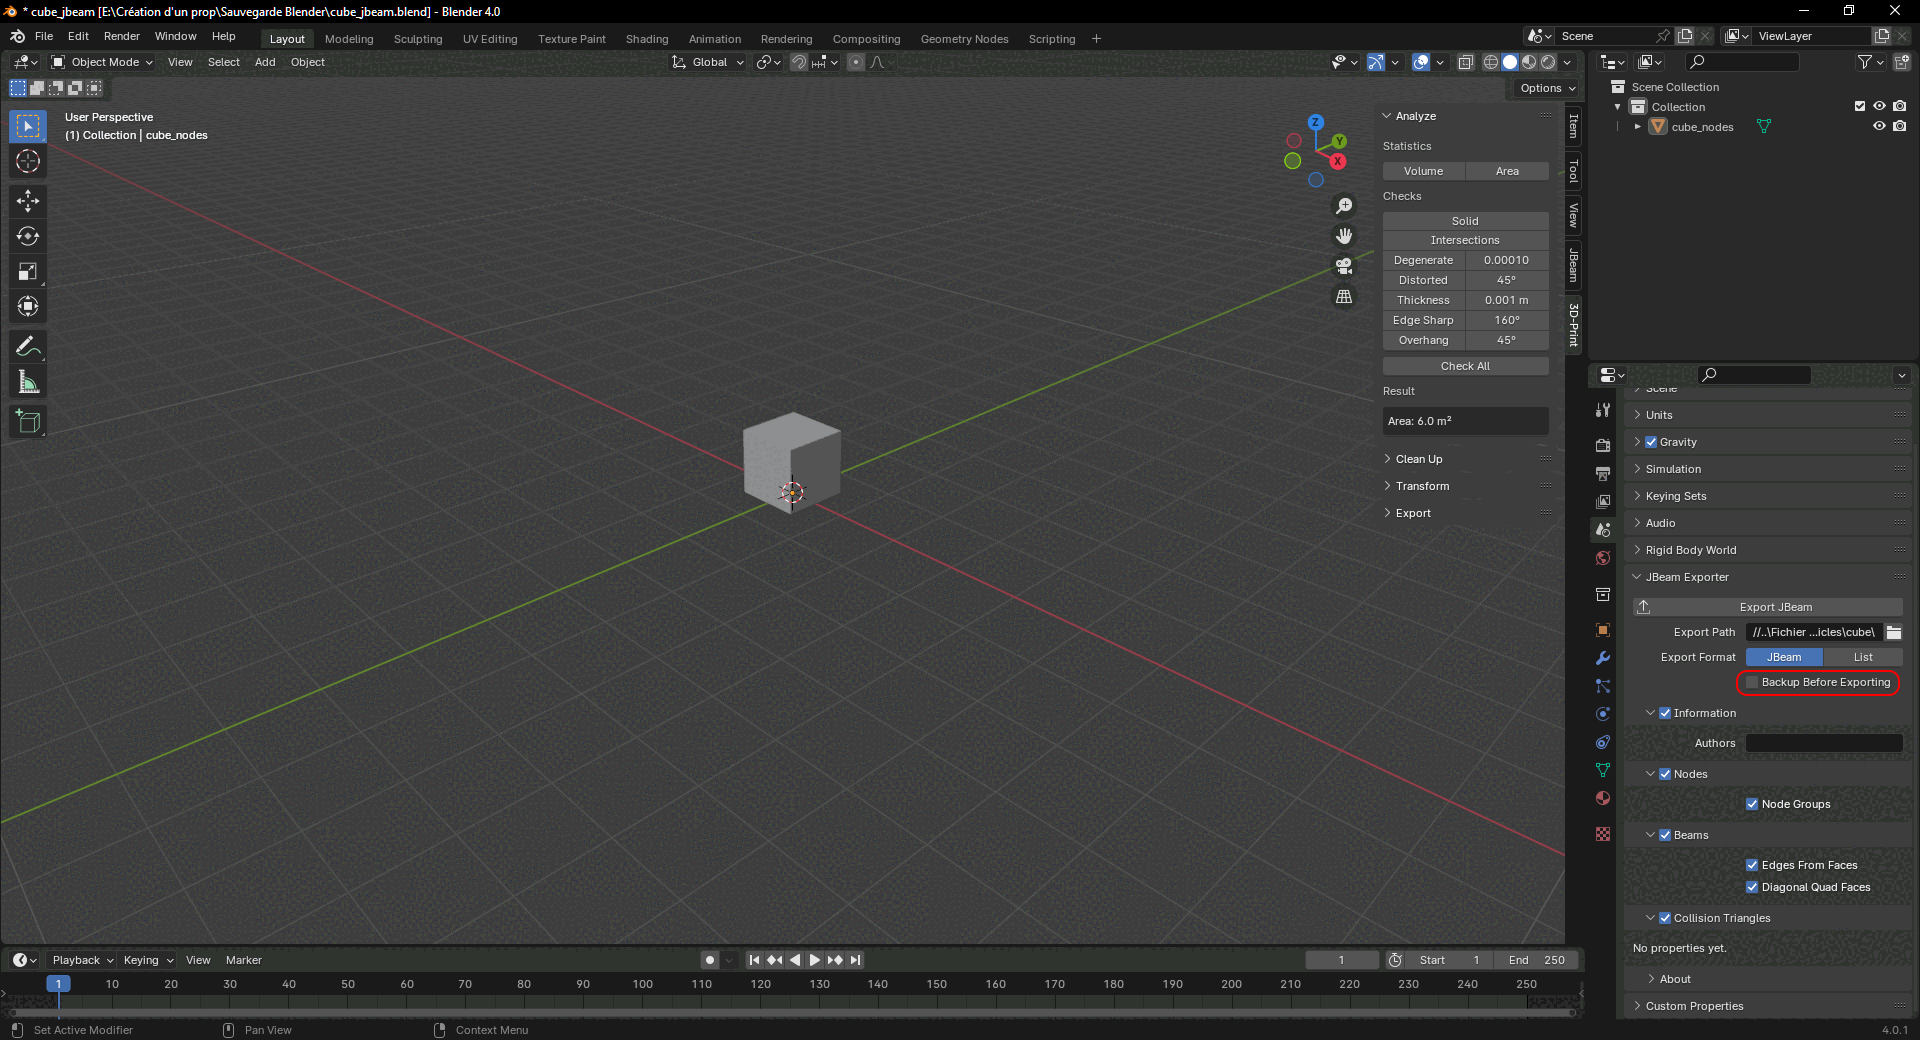
Task: Open the Output properties tab
Action: pyautogui.click(x=1603, y=474)
